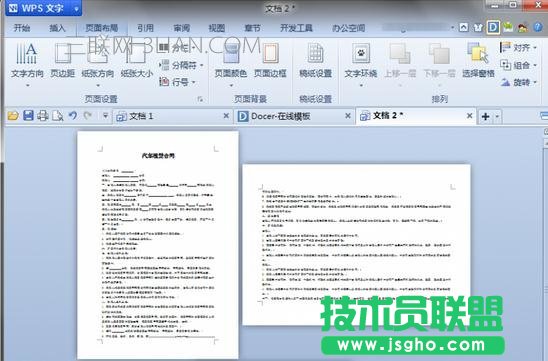548x361 pixels.
Task: Click 分栏 columns button
Action: point(177,48)
